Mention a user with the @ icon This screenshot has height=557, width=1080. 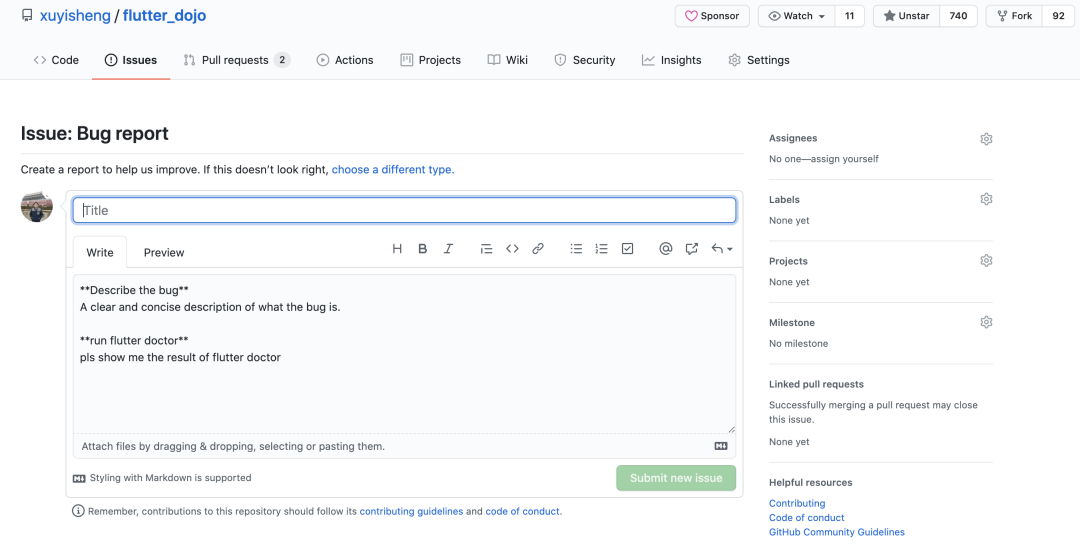[665, 249]
